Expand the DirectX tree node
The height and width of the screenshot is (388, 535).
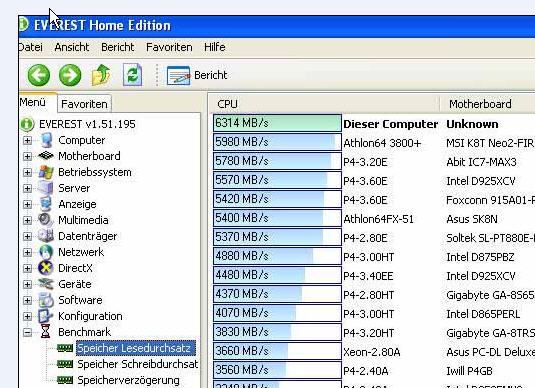[x=27, y=269]
